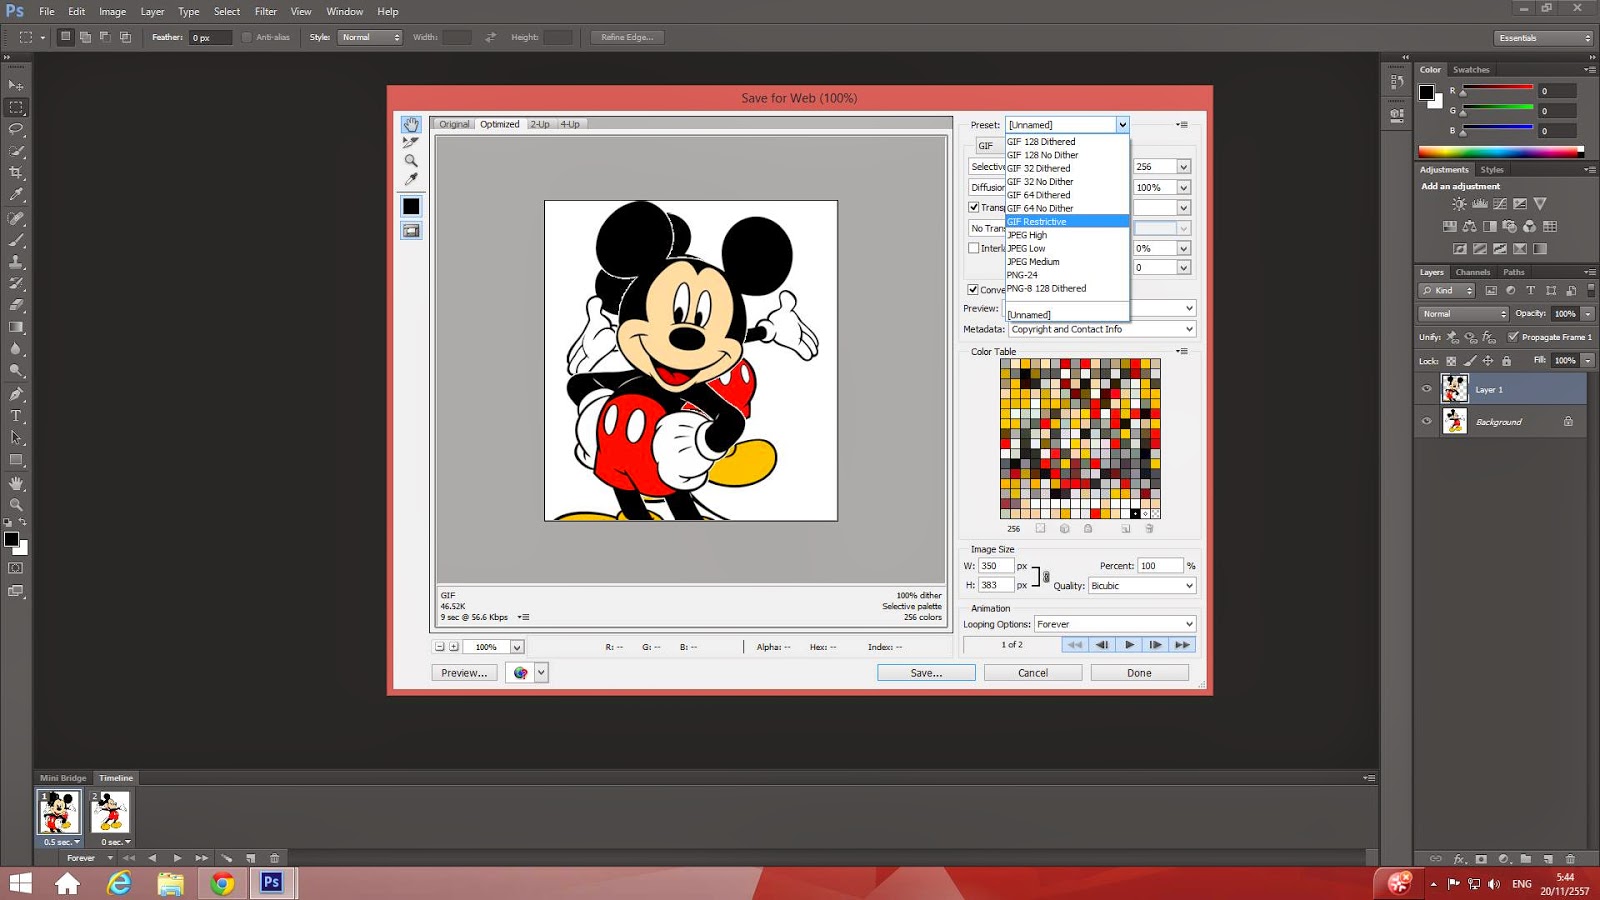Select the Slice Select tool in Save for Web
Screen dimensions: 1600x900
coord(411,143)
